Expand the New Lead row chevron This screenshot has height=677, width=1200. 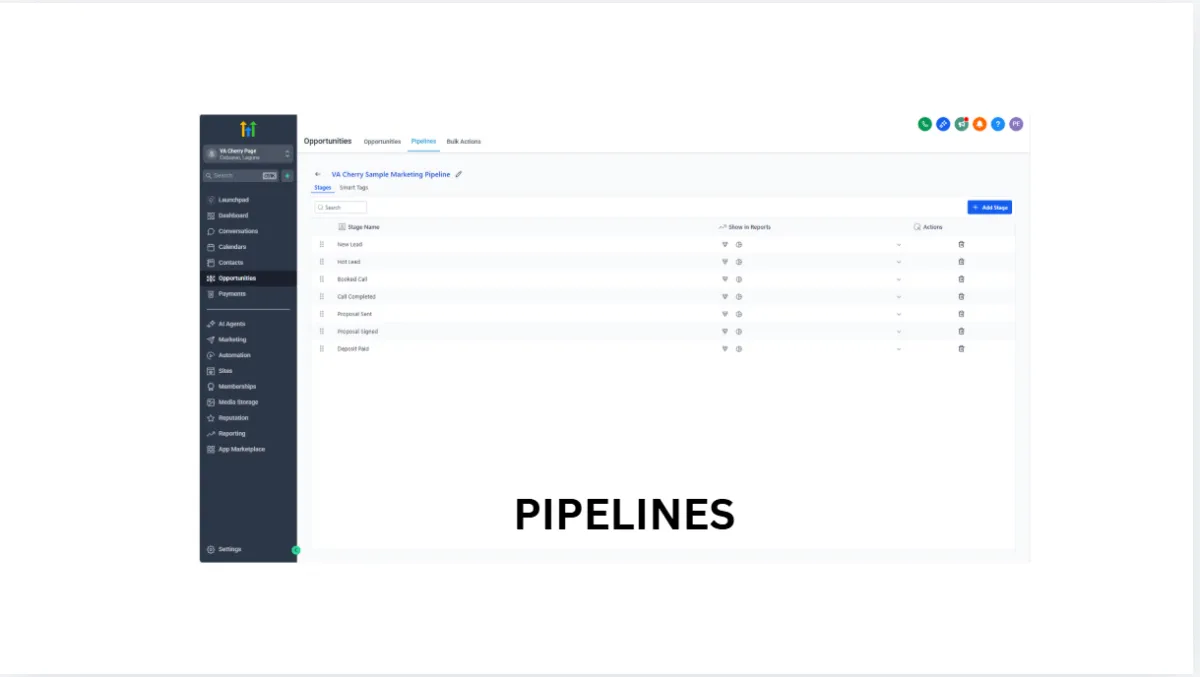coord(898,245)
